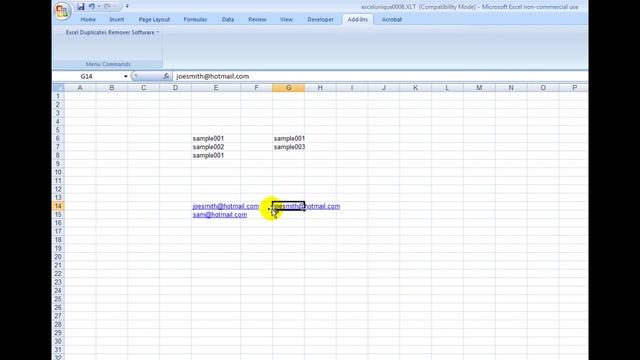Save workbook with quick access icon
The height and width of the screenshot is (360, 640).
pyautogui.click(x=81, y=7)
